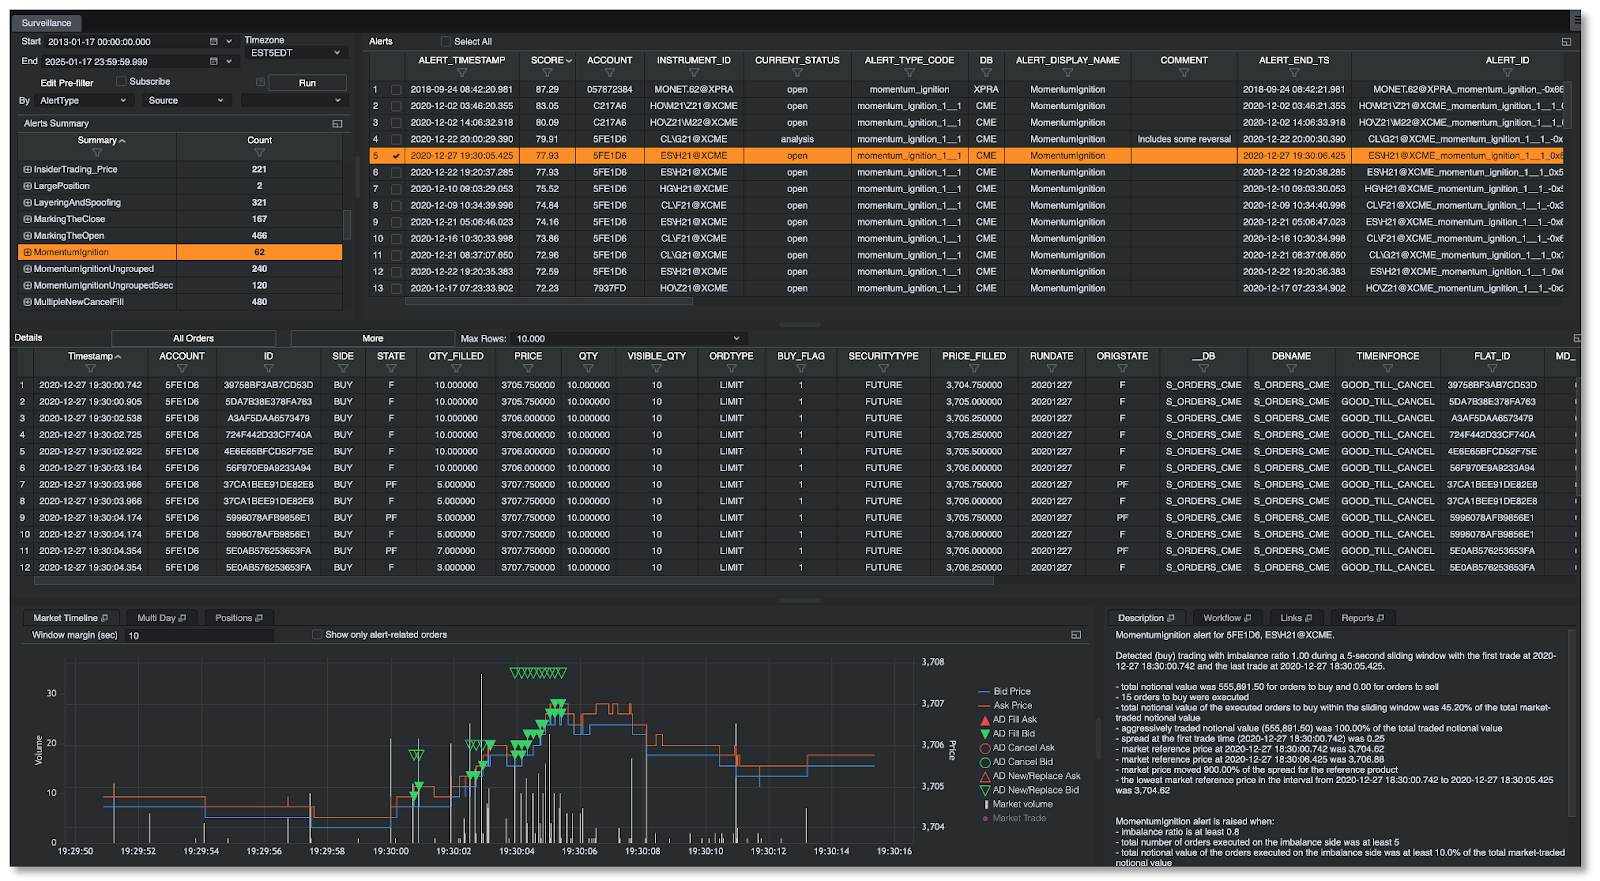The image size is (1600, 881).
Task: Open the End date calendar picker
Action: pyautogui.click(x=213, y=61)
